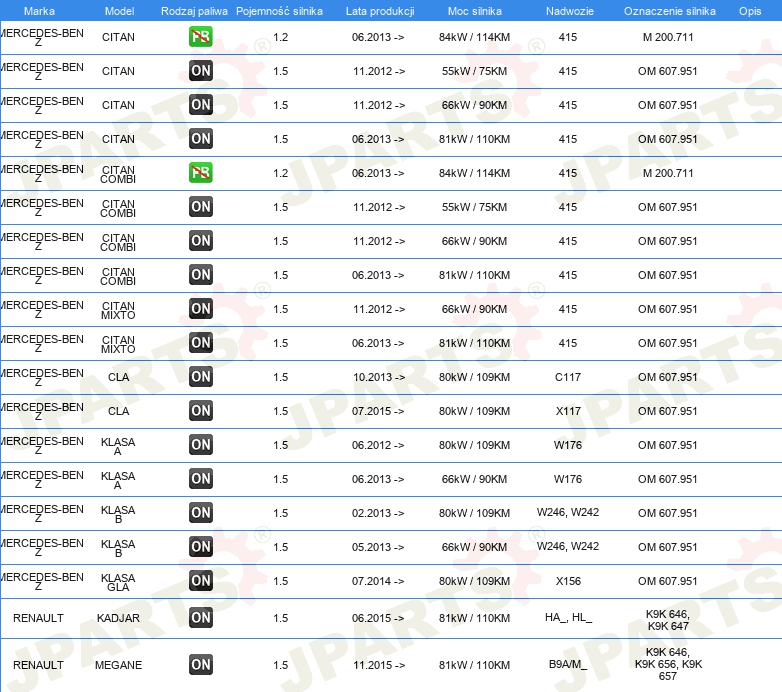Image resolution: width=782 pixels, height=692 pixels.
Task: Click the Pojemność silnika column header
Action: [x=279, y=11]
